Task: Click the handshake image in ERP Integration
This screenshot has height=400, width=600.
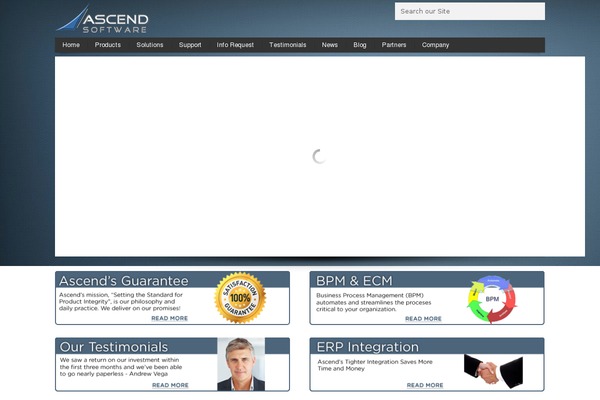Action: click(x=493, y=371)
